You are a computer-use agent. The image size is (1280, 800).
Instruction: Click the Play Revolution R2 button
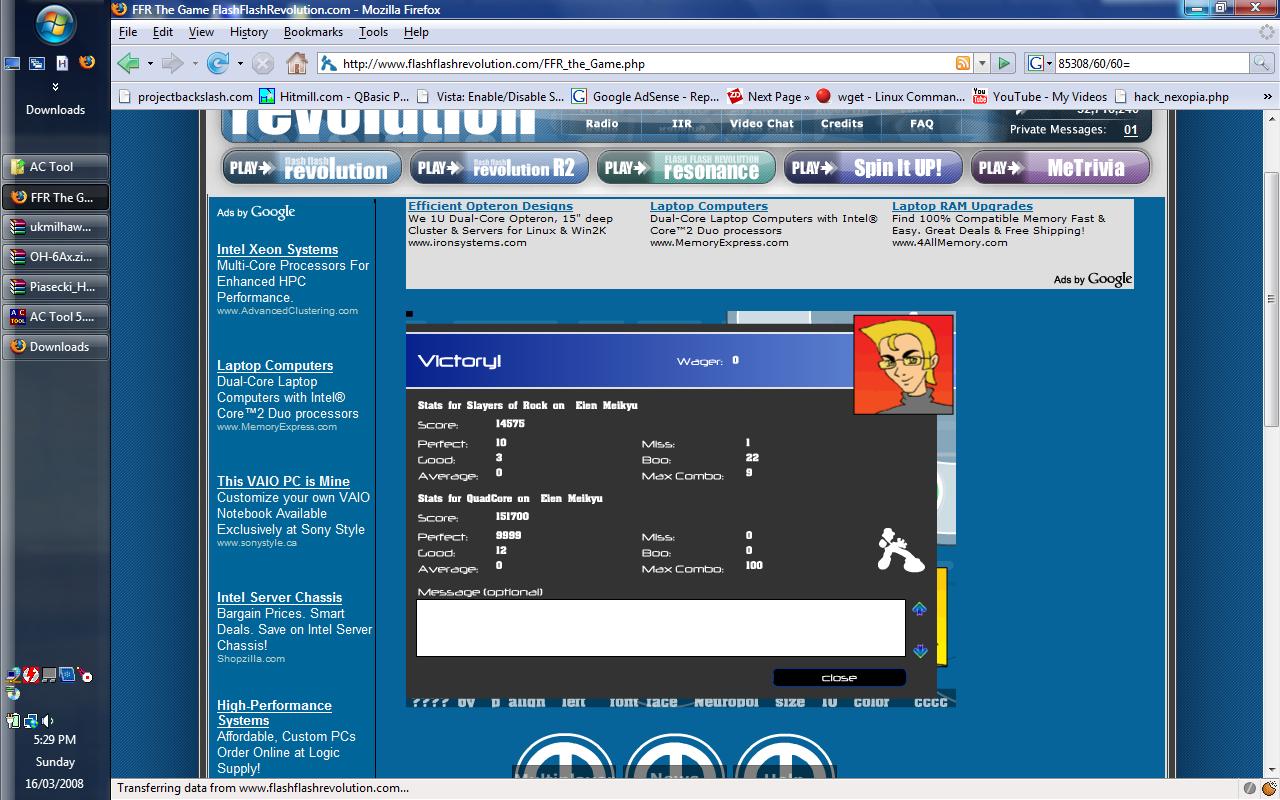(x=499, y=167)
